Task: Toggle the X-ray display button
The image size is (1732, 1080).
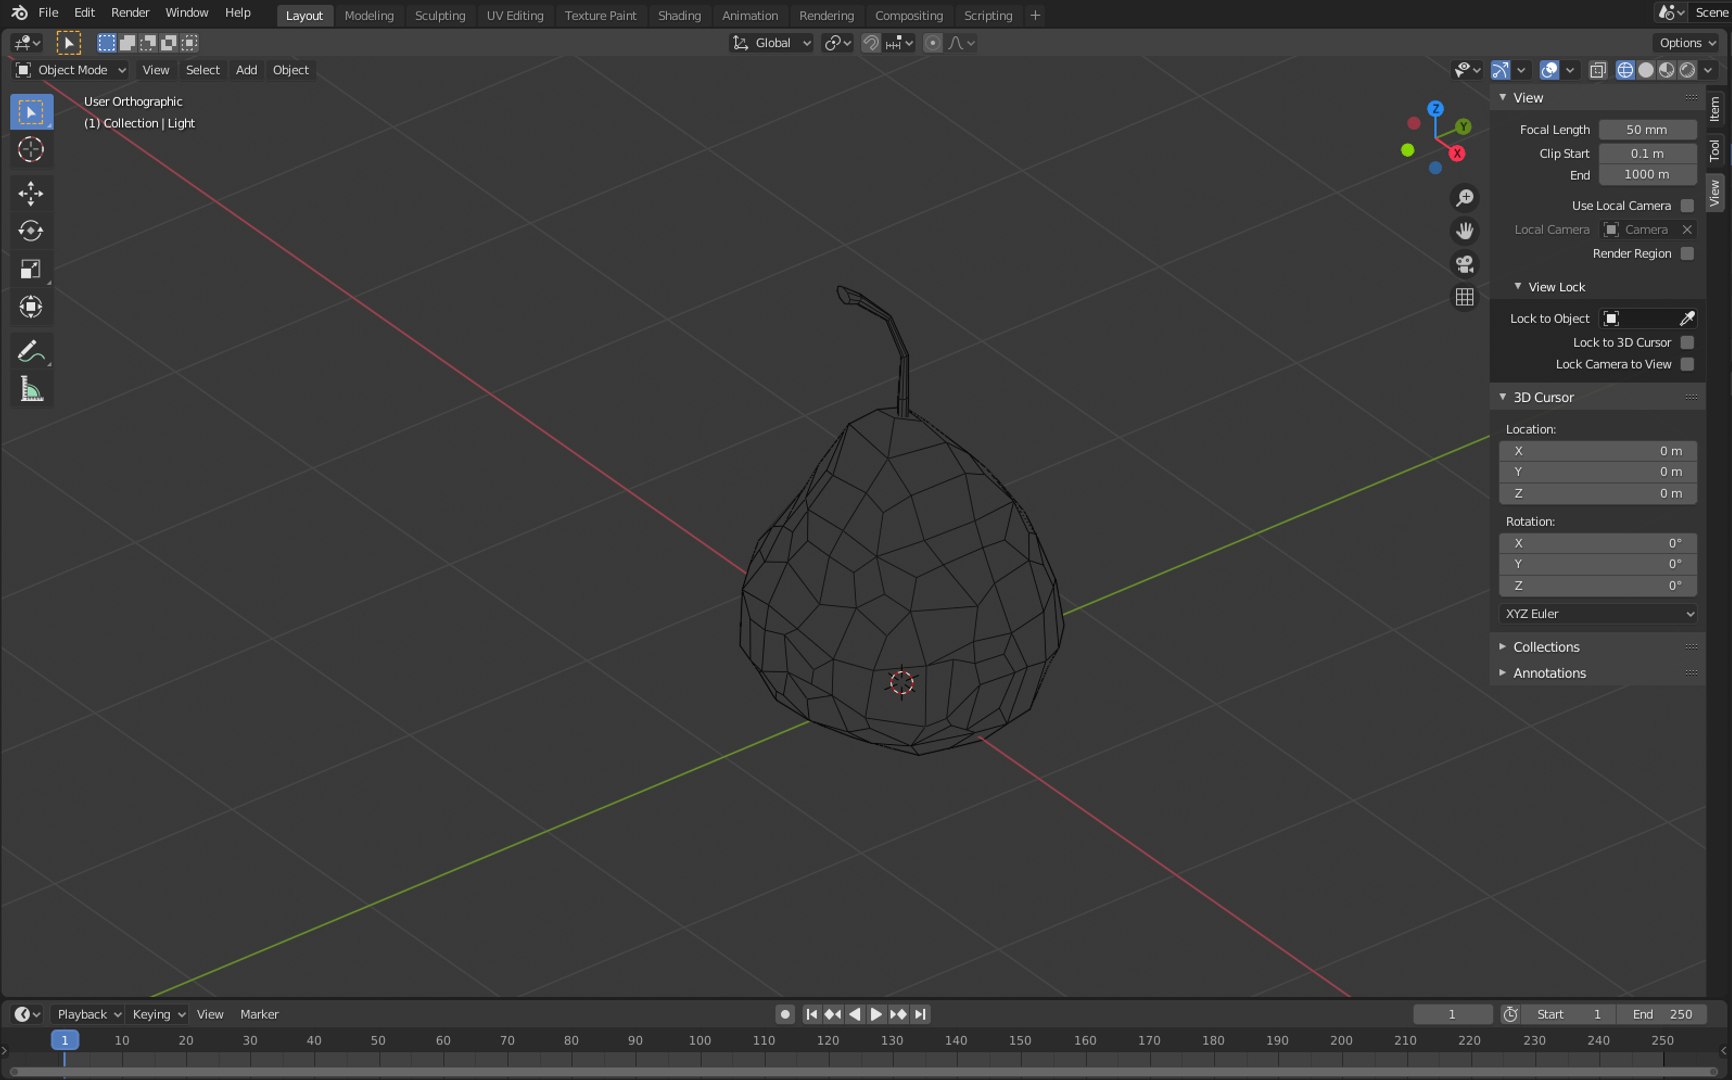Action: pyautogui.click(x=1597, y=70)
